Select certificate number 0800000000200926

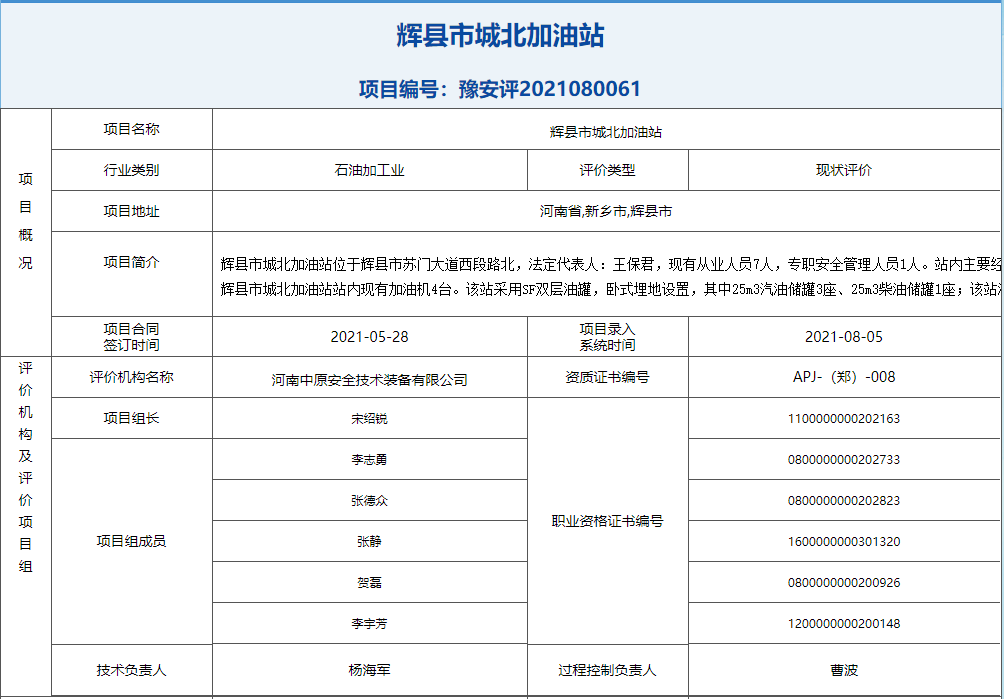point(844,582)
